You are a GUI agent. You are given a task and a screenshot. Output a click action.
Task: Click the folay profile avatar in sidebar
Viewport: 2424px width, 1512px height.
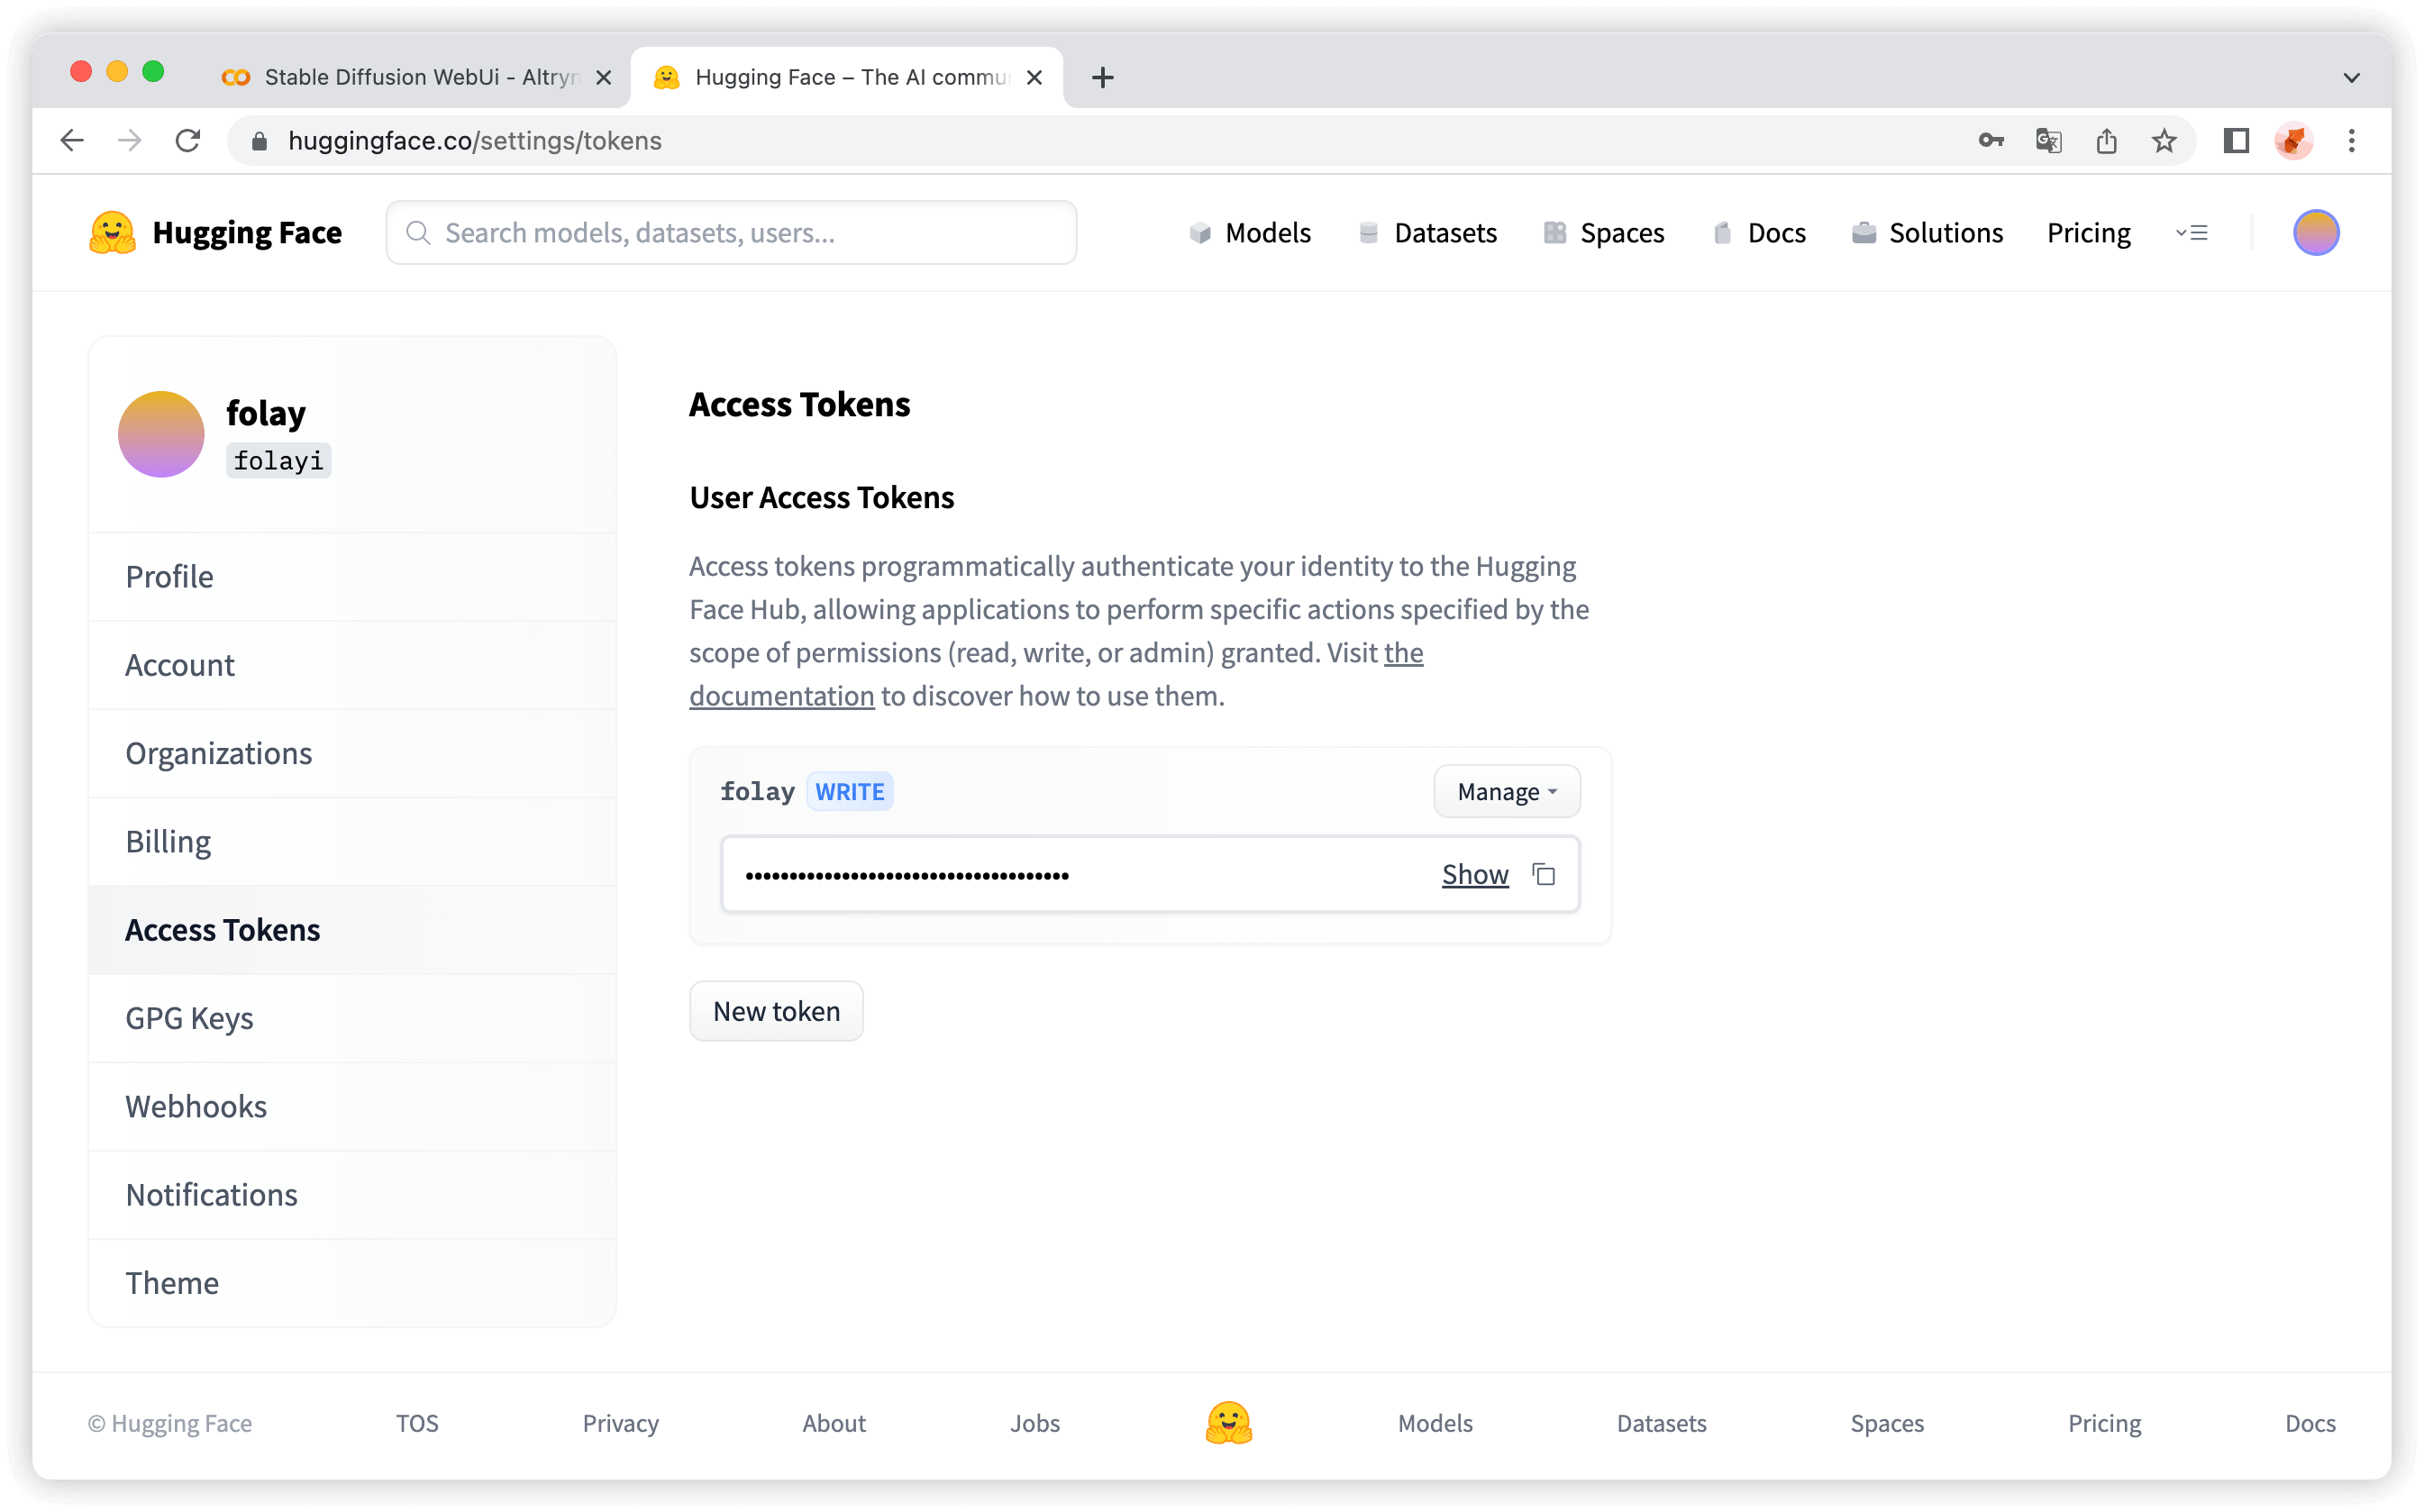coord(161,434)
